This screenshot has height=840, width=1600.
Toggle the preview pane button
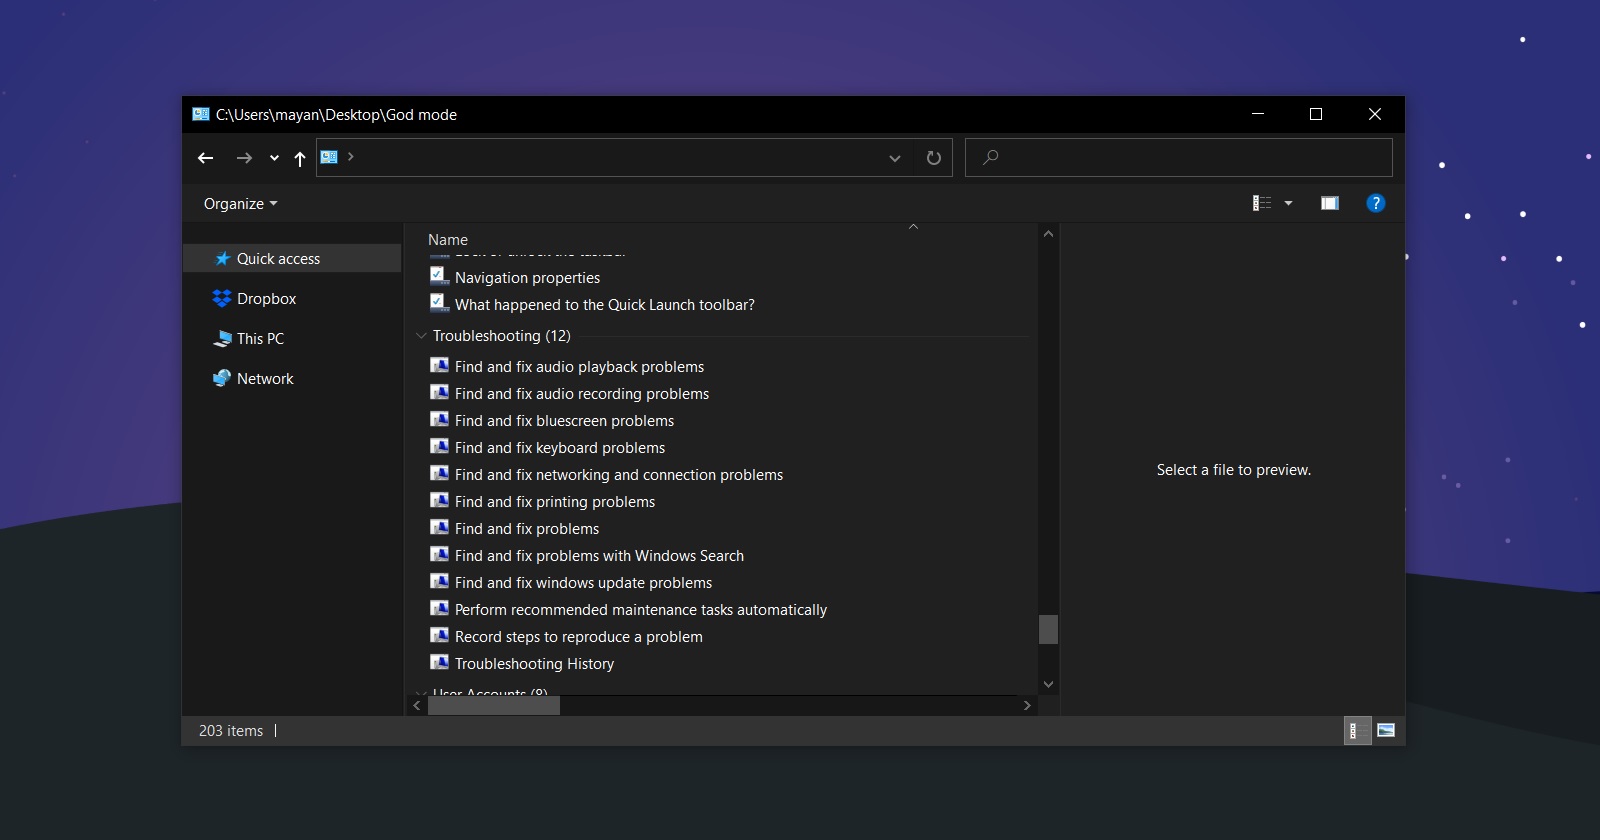[x=1329, y=203]
